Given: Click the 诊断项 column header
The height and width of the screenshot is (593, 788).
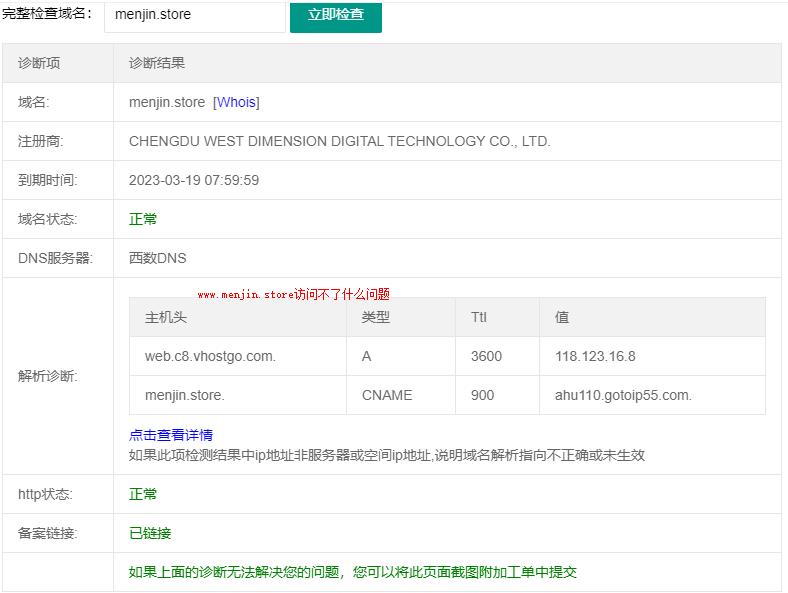Looking at the screenshot, I should click(39, 63).
